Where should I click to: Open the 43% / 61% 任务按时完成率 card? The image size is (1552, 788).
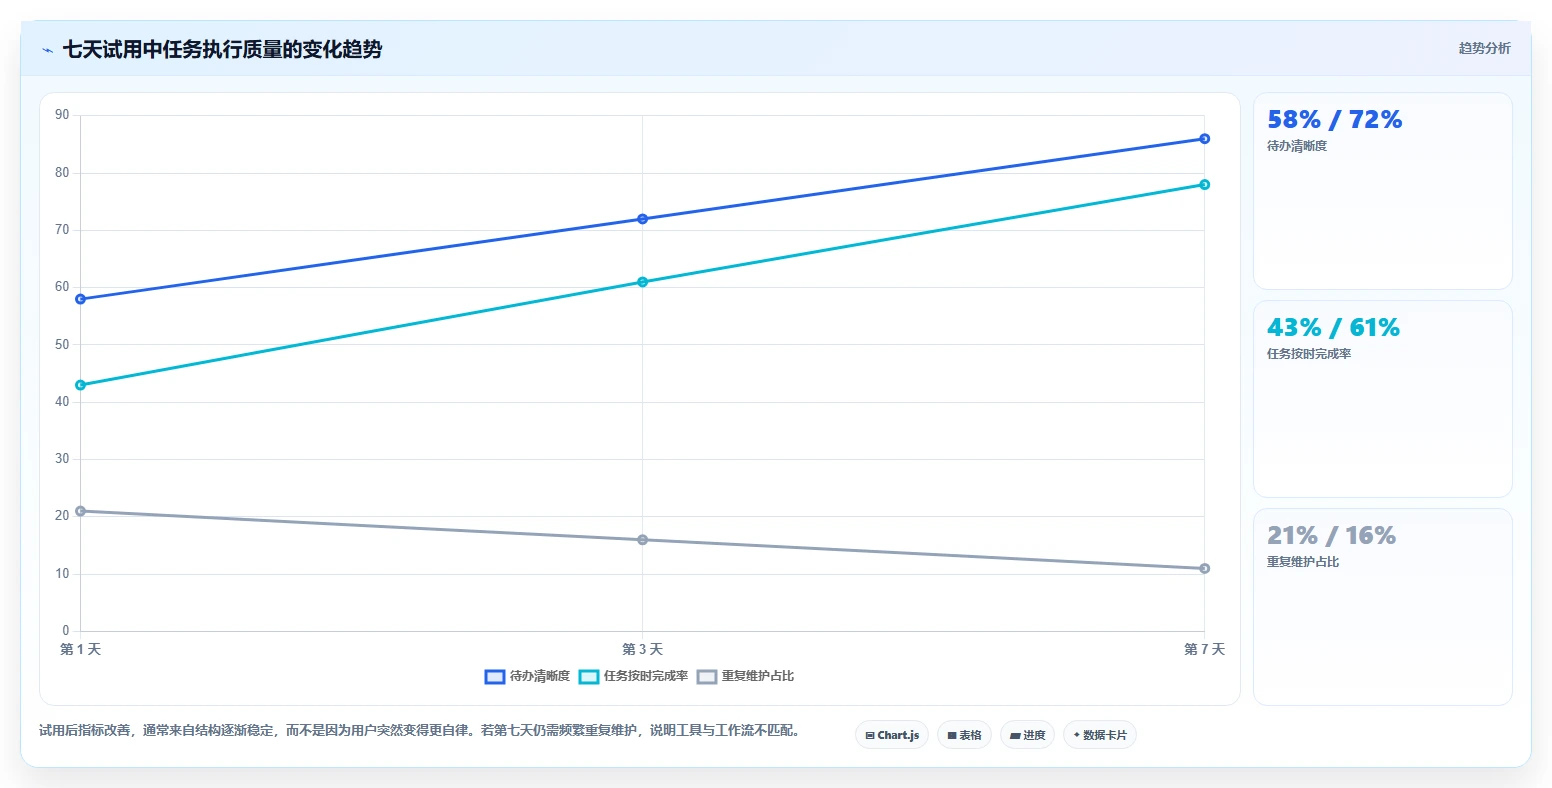(x=1383, y=399)
